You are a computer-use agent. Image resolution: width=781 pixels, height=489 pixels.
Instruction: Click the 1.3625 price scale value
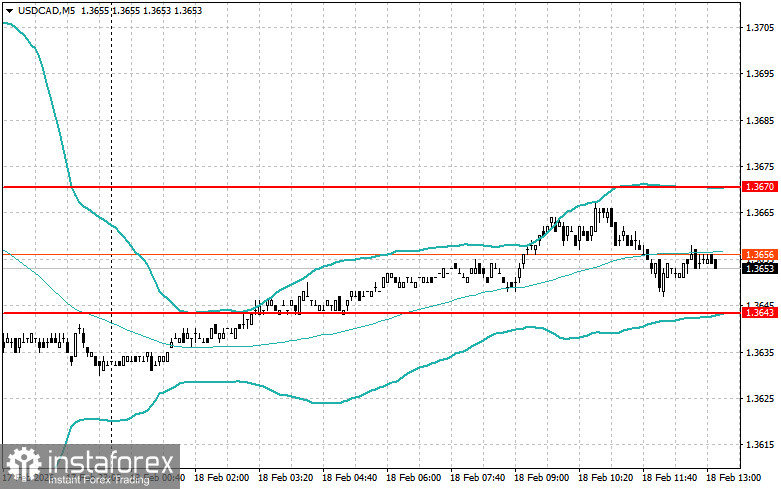[761, 398]
